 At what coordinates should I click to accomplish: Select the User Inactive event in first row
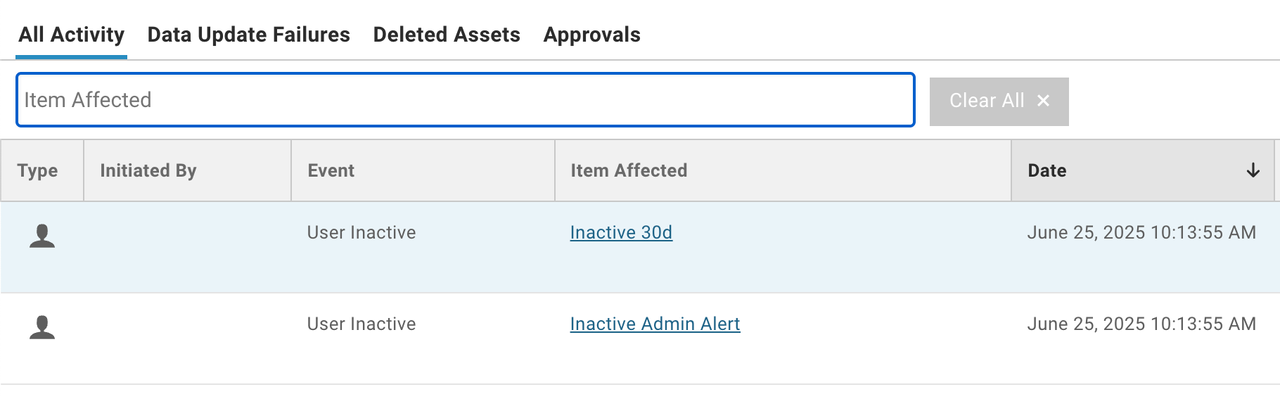(x=361, y=233)
